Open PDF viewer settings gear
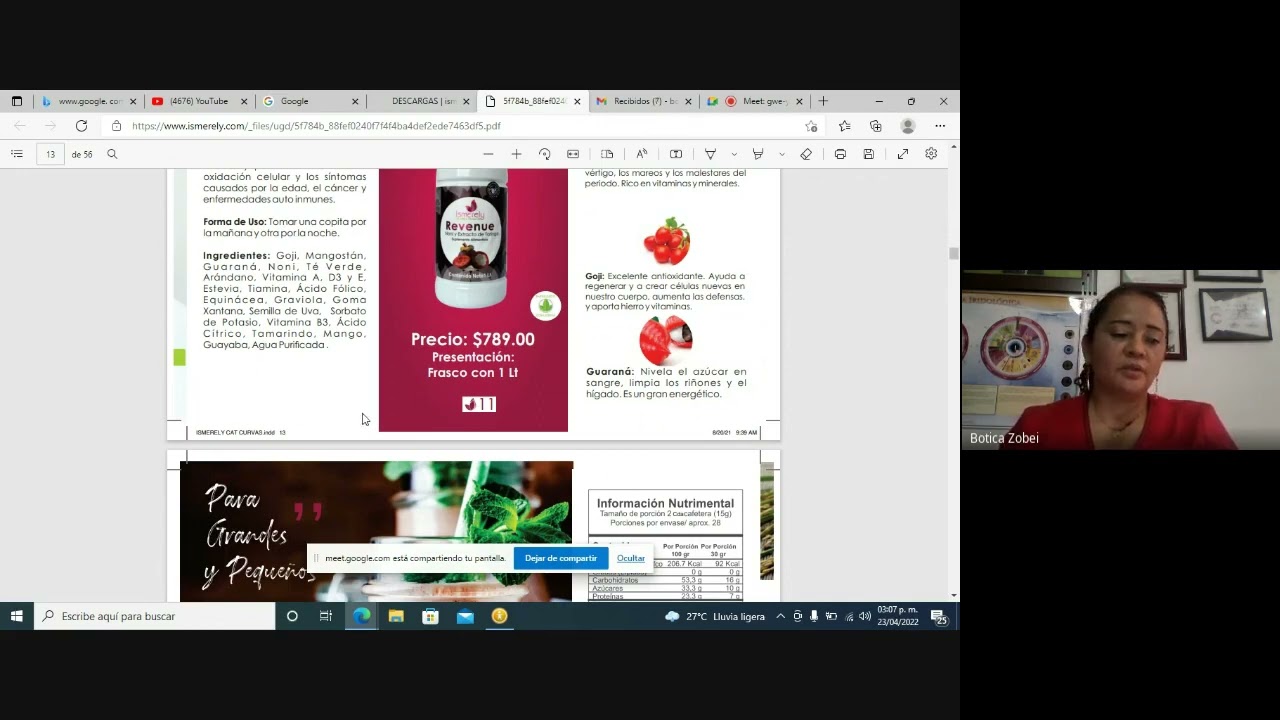The height and width of the screenshot is (720, 1280). pyautogui.click(x=931, y=154)
